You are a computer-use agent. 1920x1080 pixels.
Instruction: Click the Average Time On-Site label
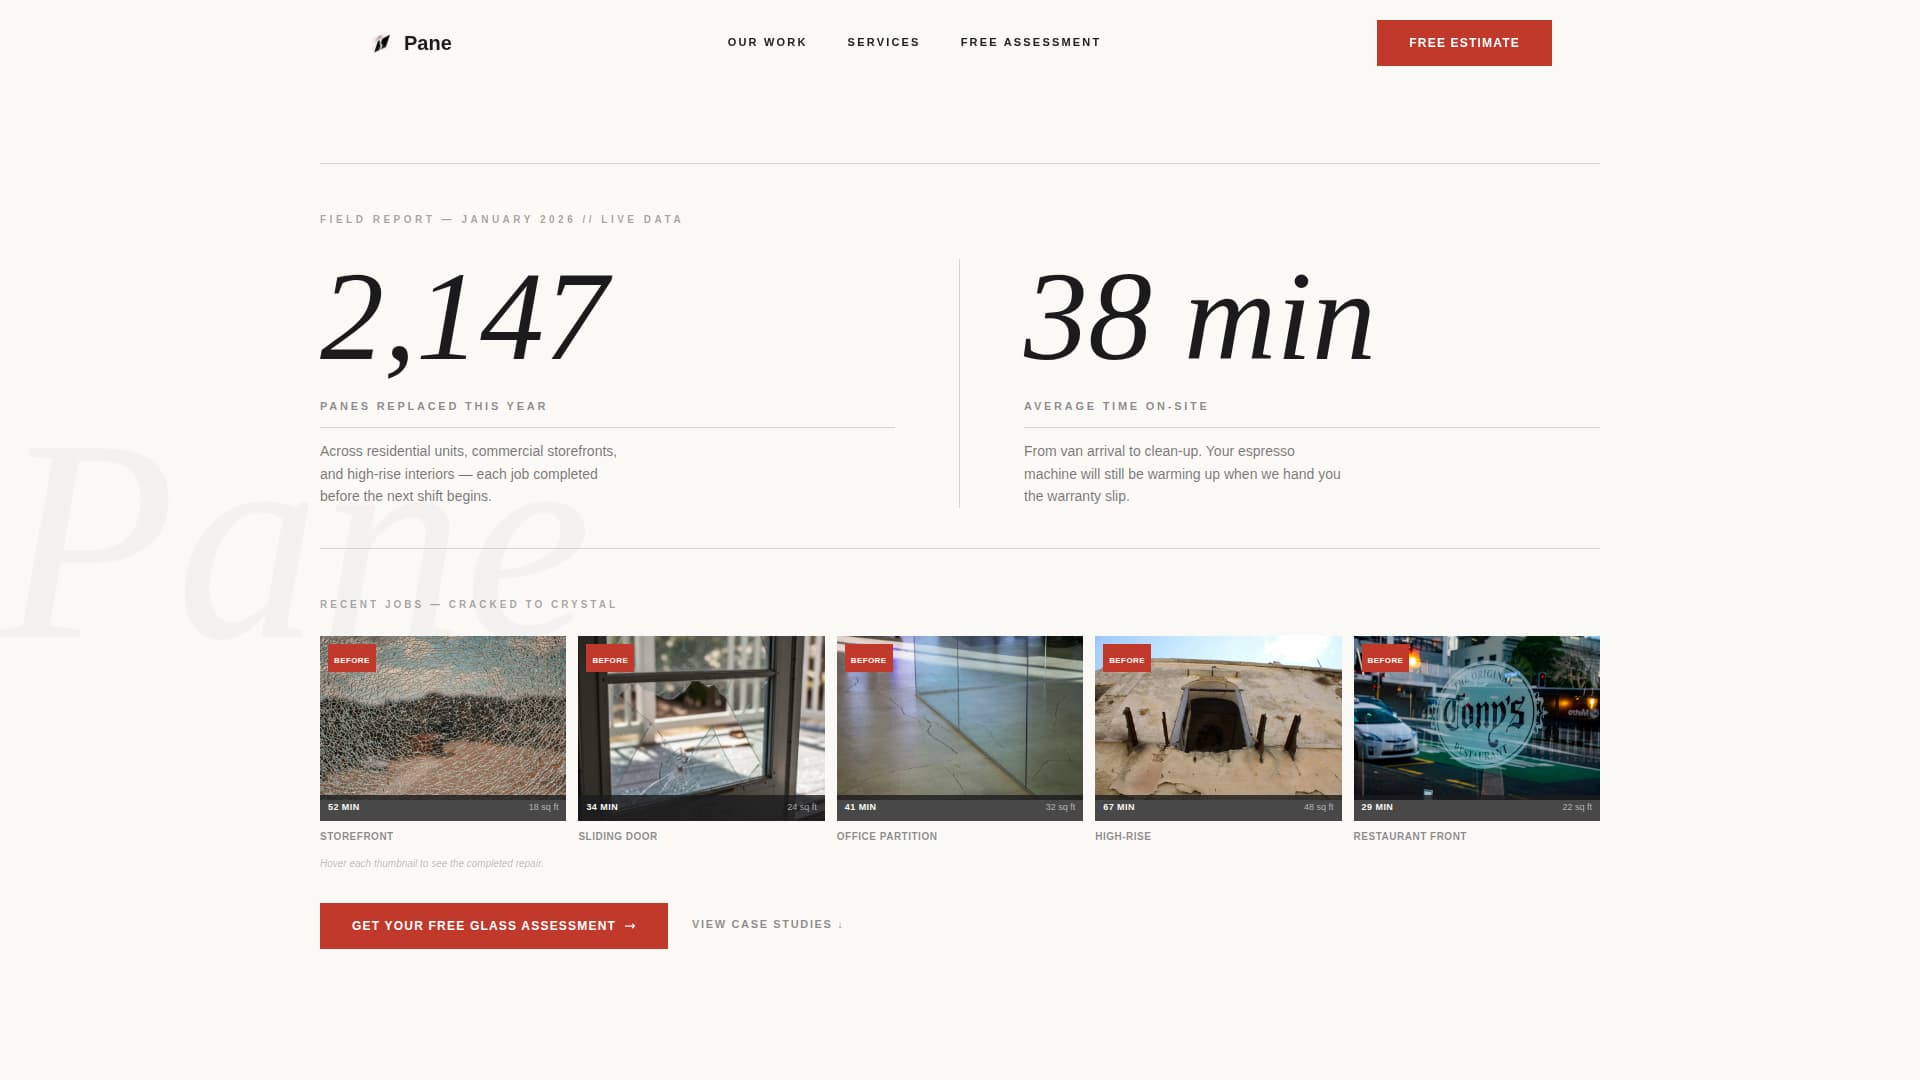(x=1116, y=406)
